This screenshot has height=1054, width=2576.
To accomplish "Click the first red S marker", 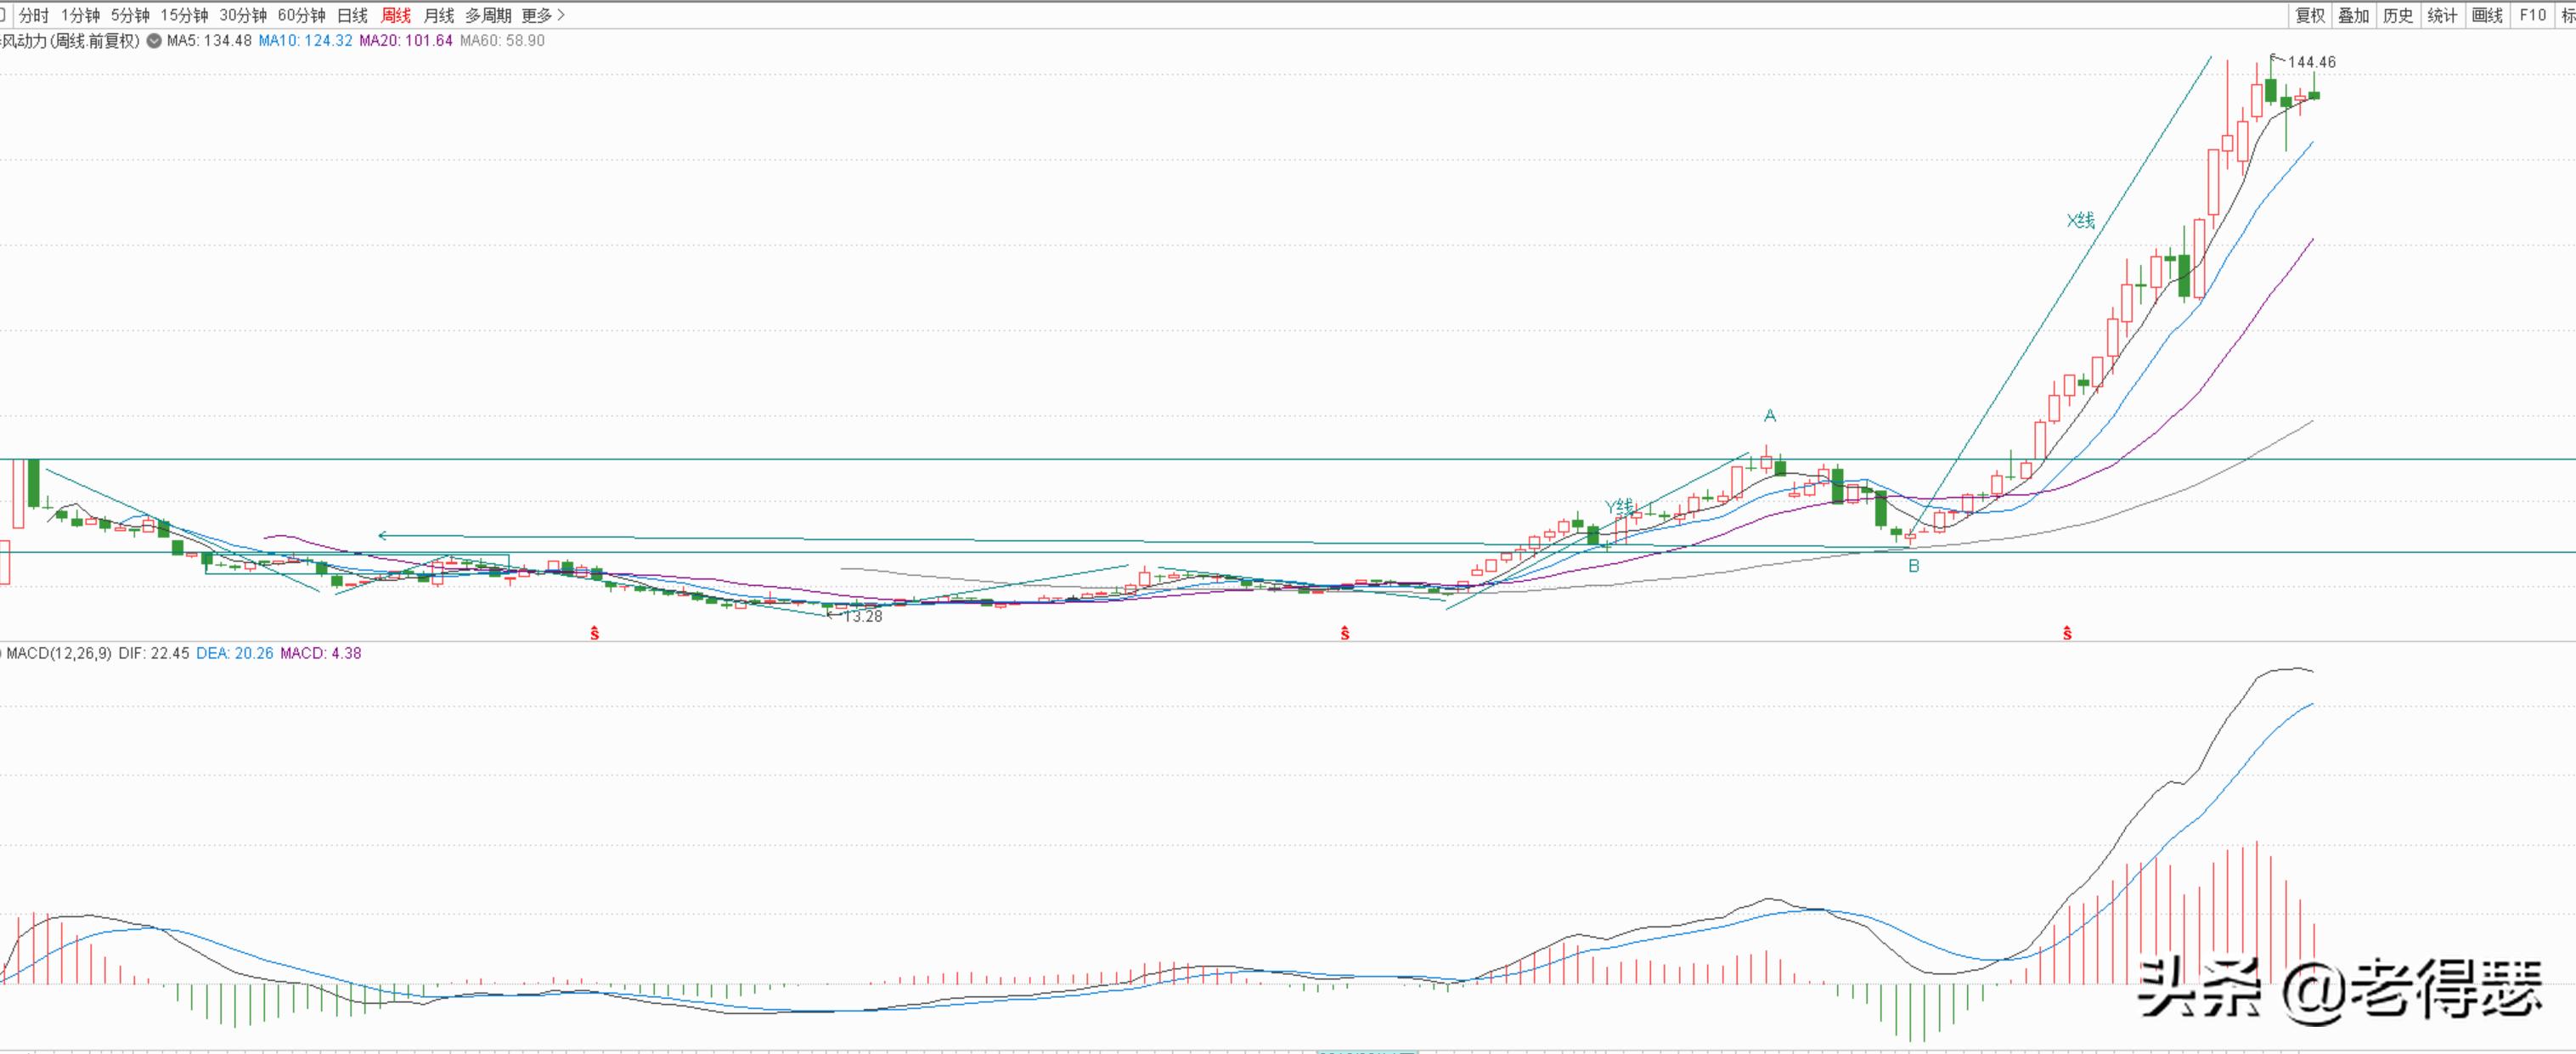I will pyautogui.click(x=594, y=633).
